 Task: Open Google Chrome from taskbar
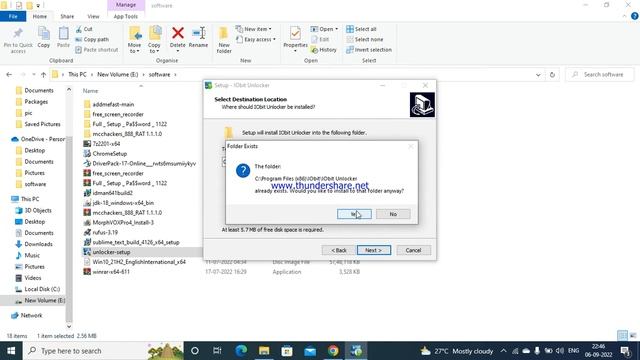pyautogui.click(x=333, y=351)
